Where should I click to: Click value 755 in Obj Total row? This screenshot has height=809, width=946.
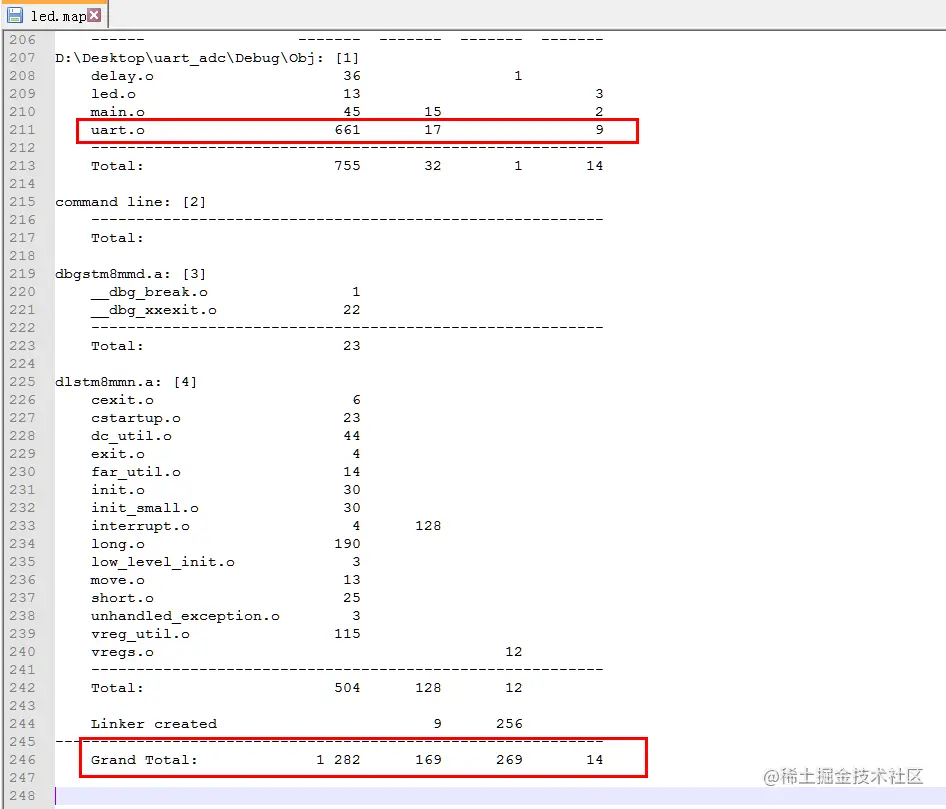pyautogui.click(x=348, y=166)
